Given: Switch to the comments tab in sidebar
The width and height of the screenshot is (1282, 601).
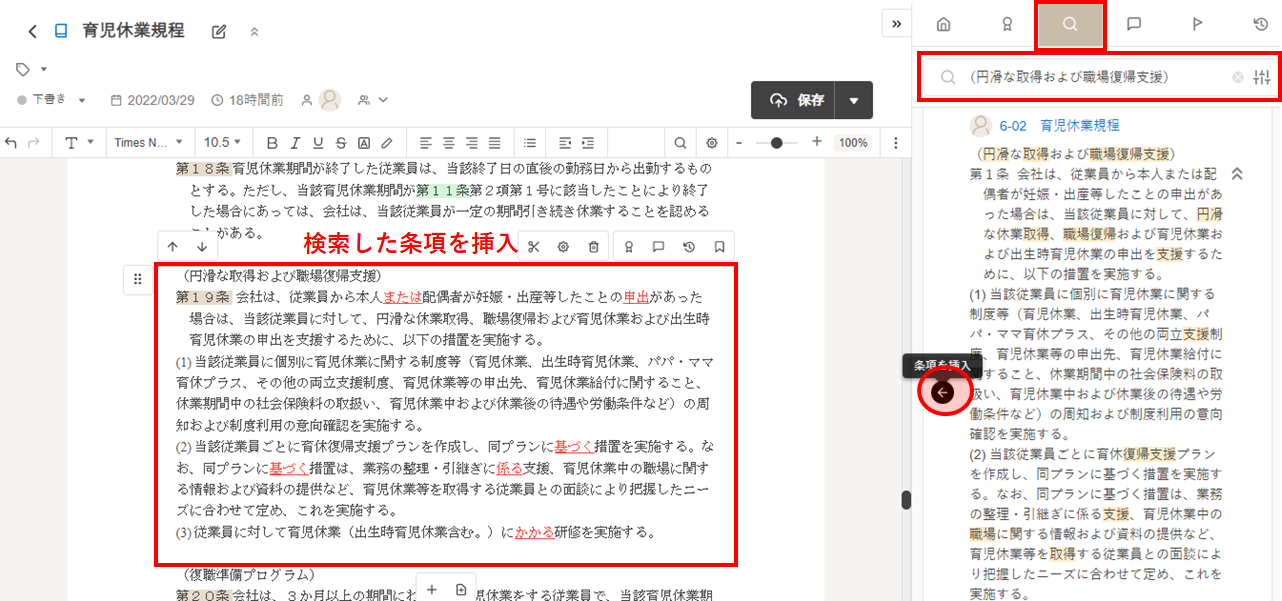Looking at the screenshot, I should pyautogui.click(x=1133, y=25).
